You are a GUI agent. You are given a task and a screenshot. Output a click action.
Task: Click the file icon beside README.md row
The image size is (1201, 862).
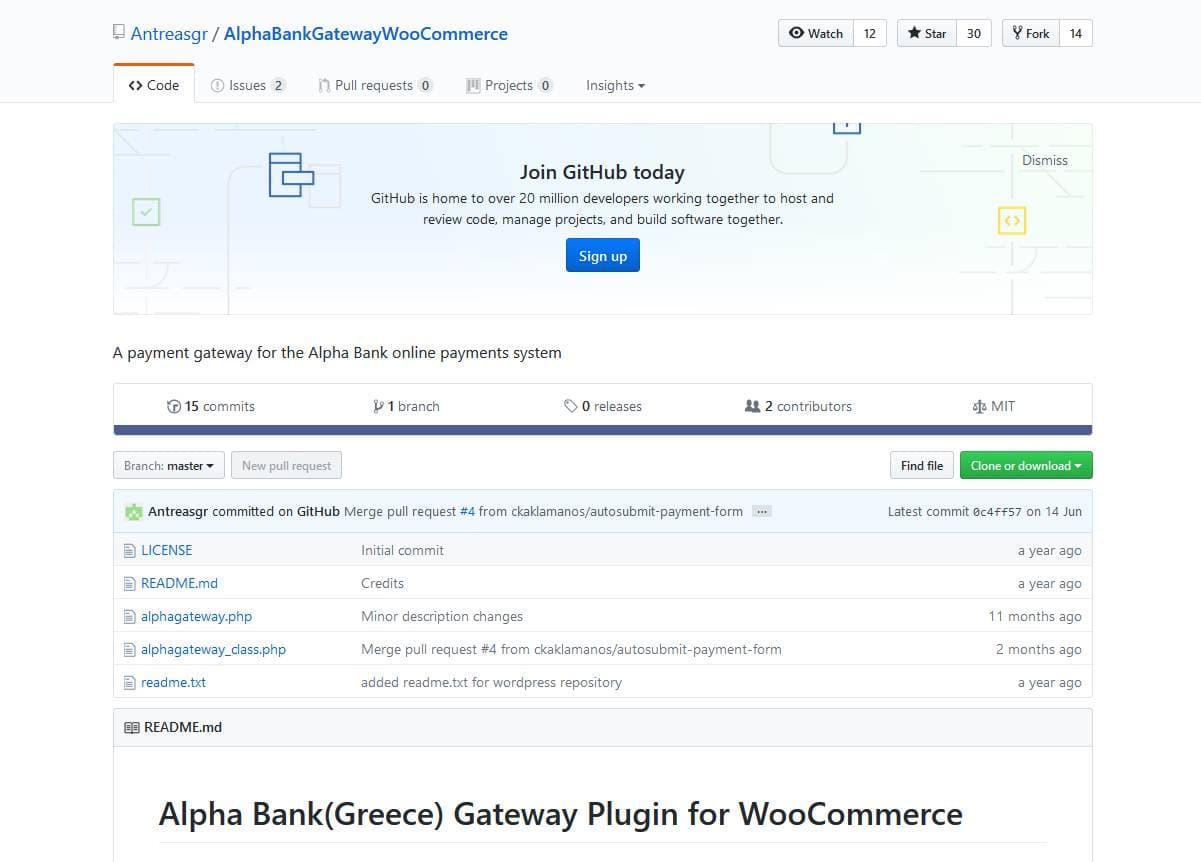pyautogui.click(x=129, y=583)
